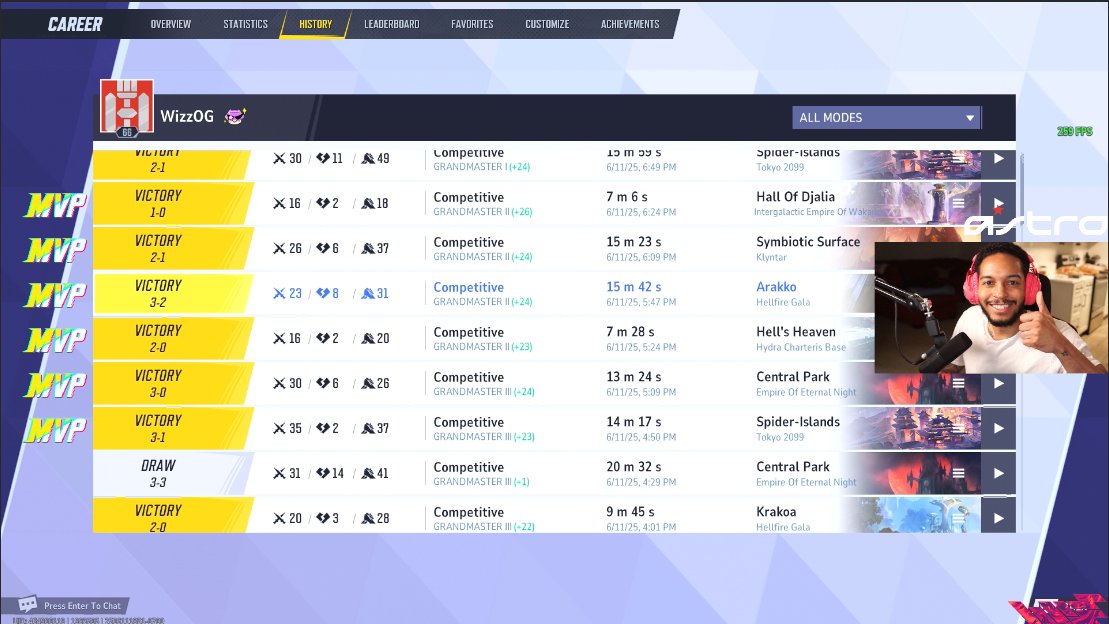Play replay of Spider-Islands 14 m 17 s match

(x=998, y=428)
